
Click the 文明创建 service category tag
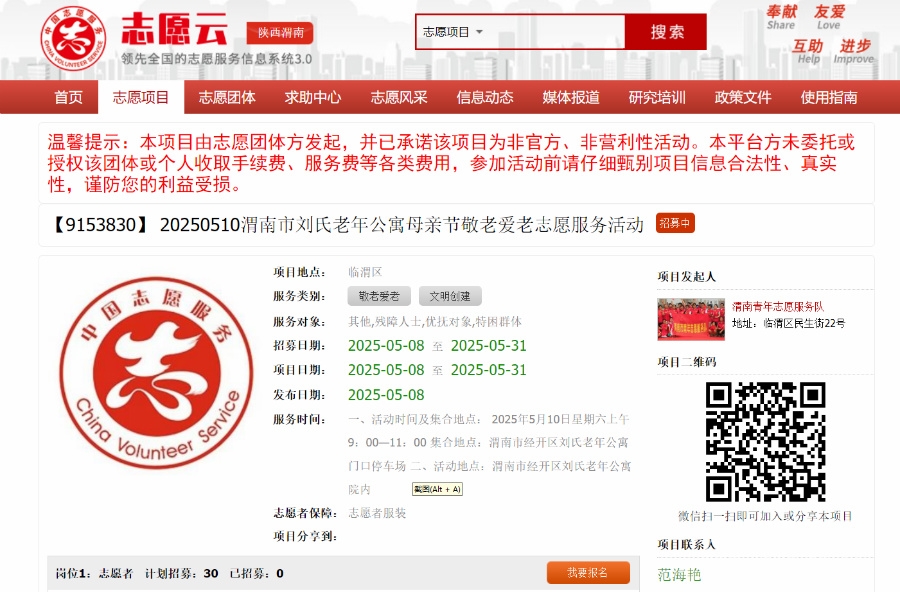coord(450,296)
